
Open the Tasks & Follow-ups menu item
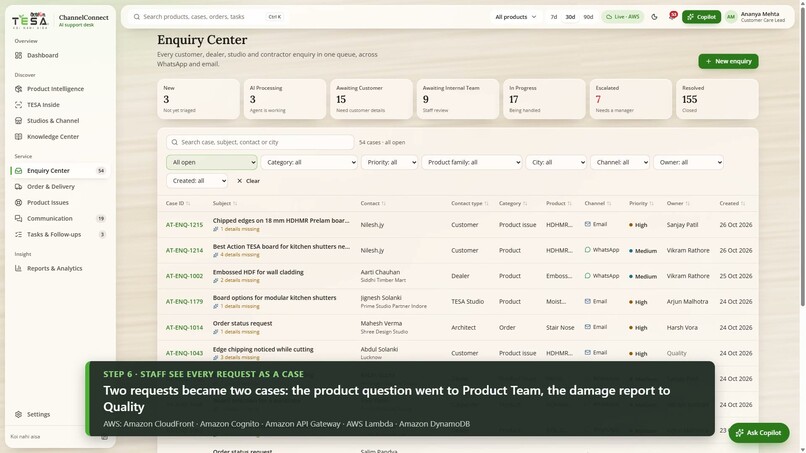[x=60, y=234]
